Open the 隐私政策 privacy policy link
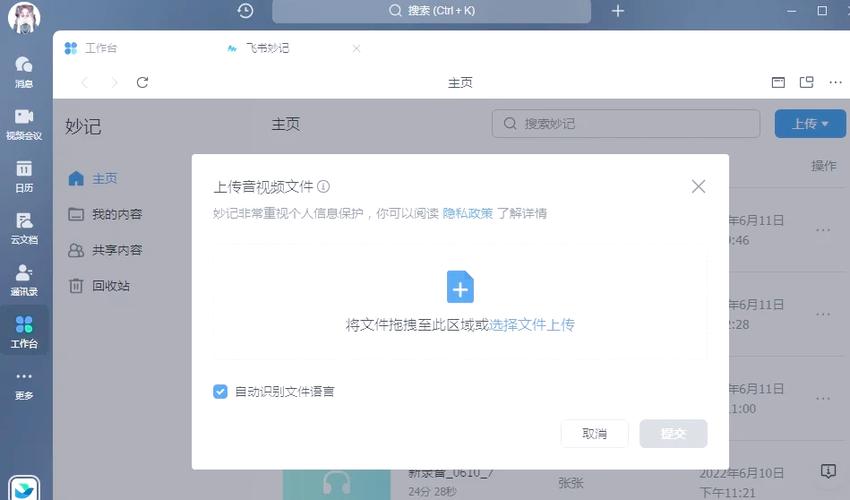 point(467,213)
